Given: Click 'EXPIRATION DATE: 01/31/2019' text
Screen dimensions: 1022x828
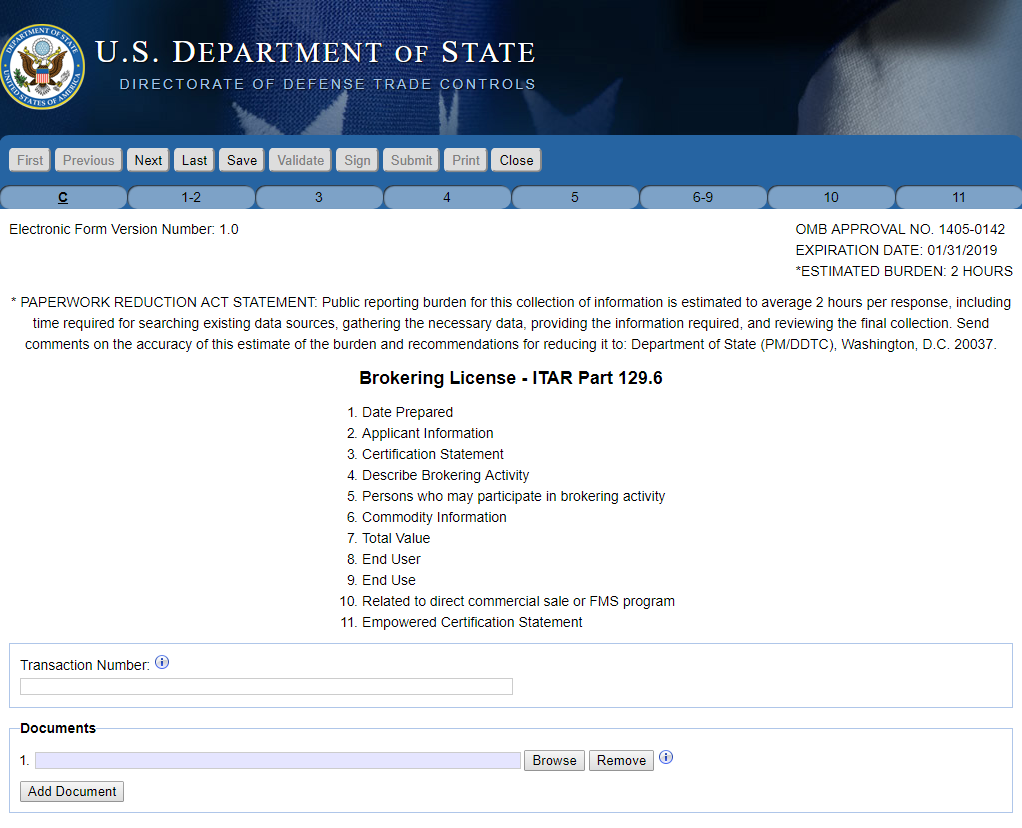Looking at the screenshot, I should (896, 250).
